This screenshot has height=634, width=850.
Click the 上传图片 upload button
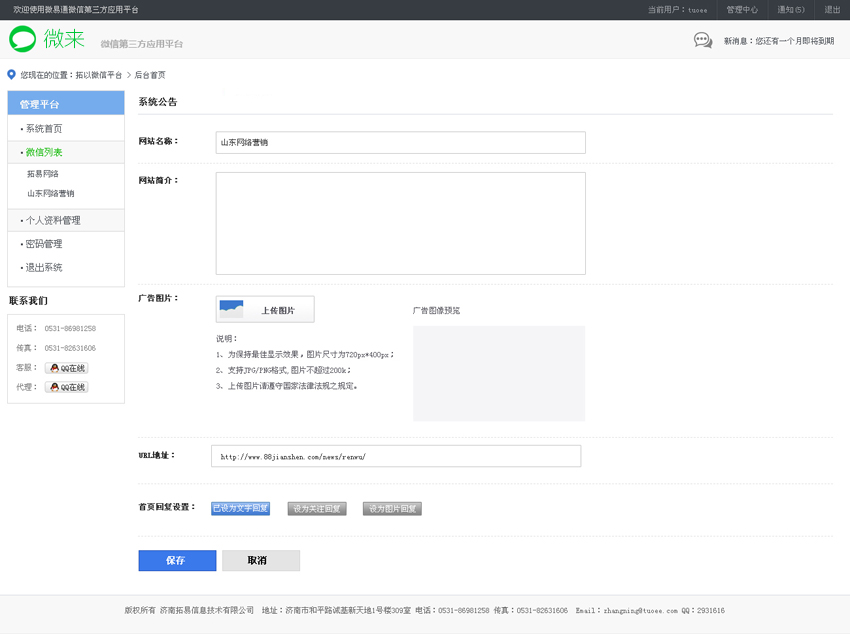(265, 310)
